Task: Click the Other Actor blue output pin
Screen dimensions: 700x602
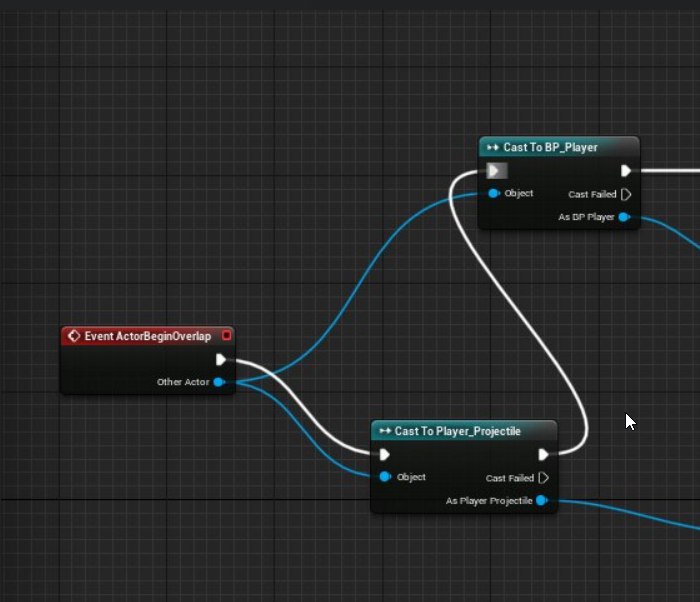Action: pos(219,382)
